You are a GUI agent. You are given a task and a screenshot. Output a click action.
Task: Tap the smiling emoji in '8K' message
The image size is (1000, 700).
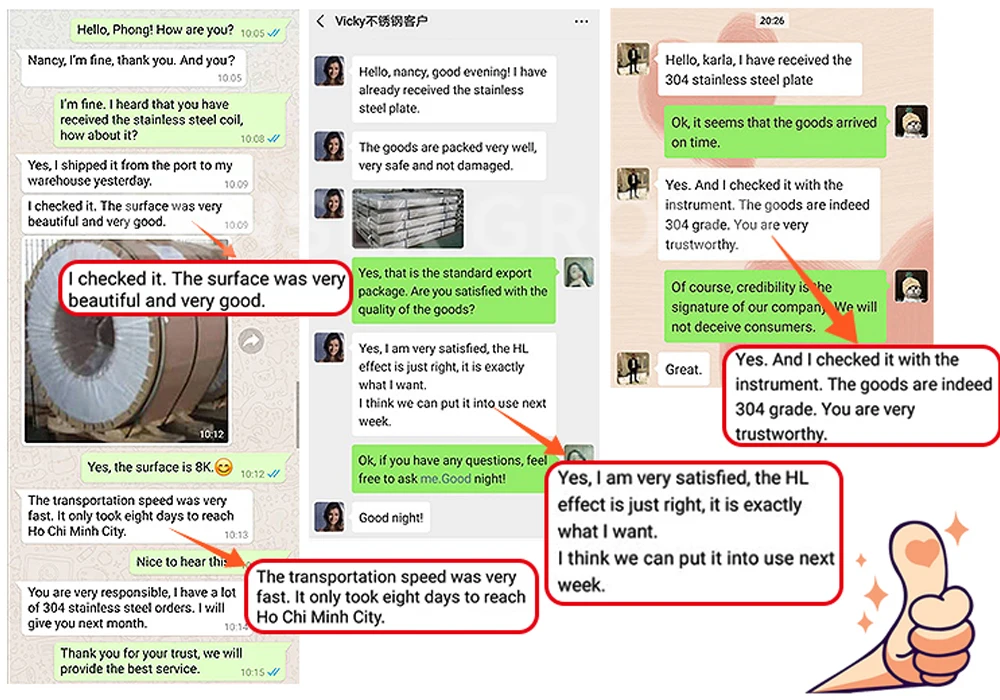223,467
